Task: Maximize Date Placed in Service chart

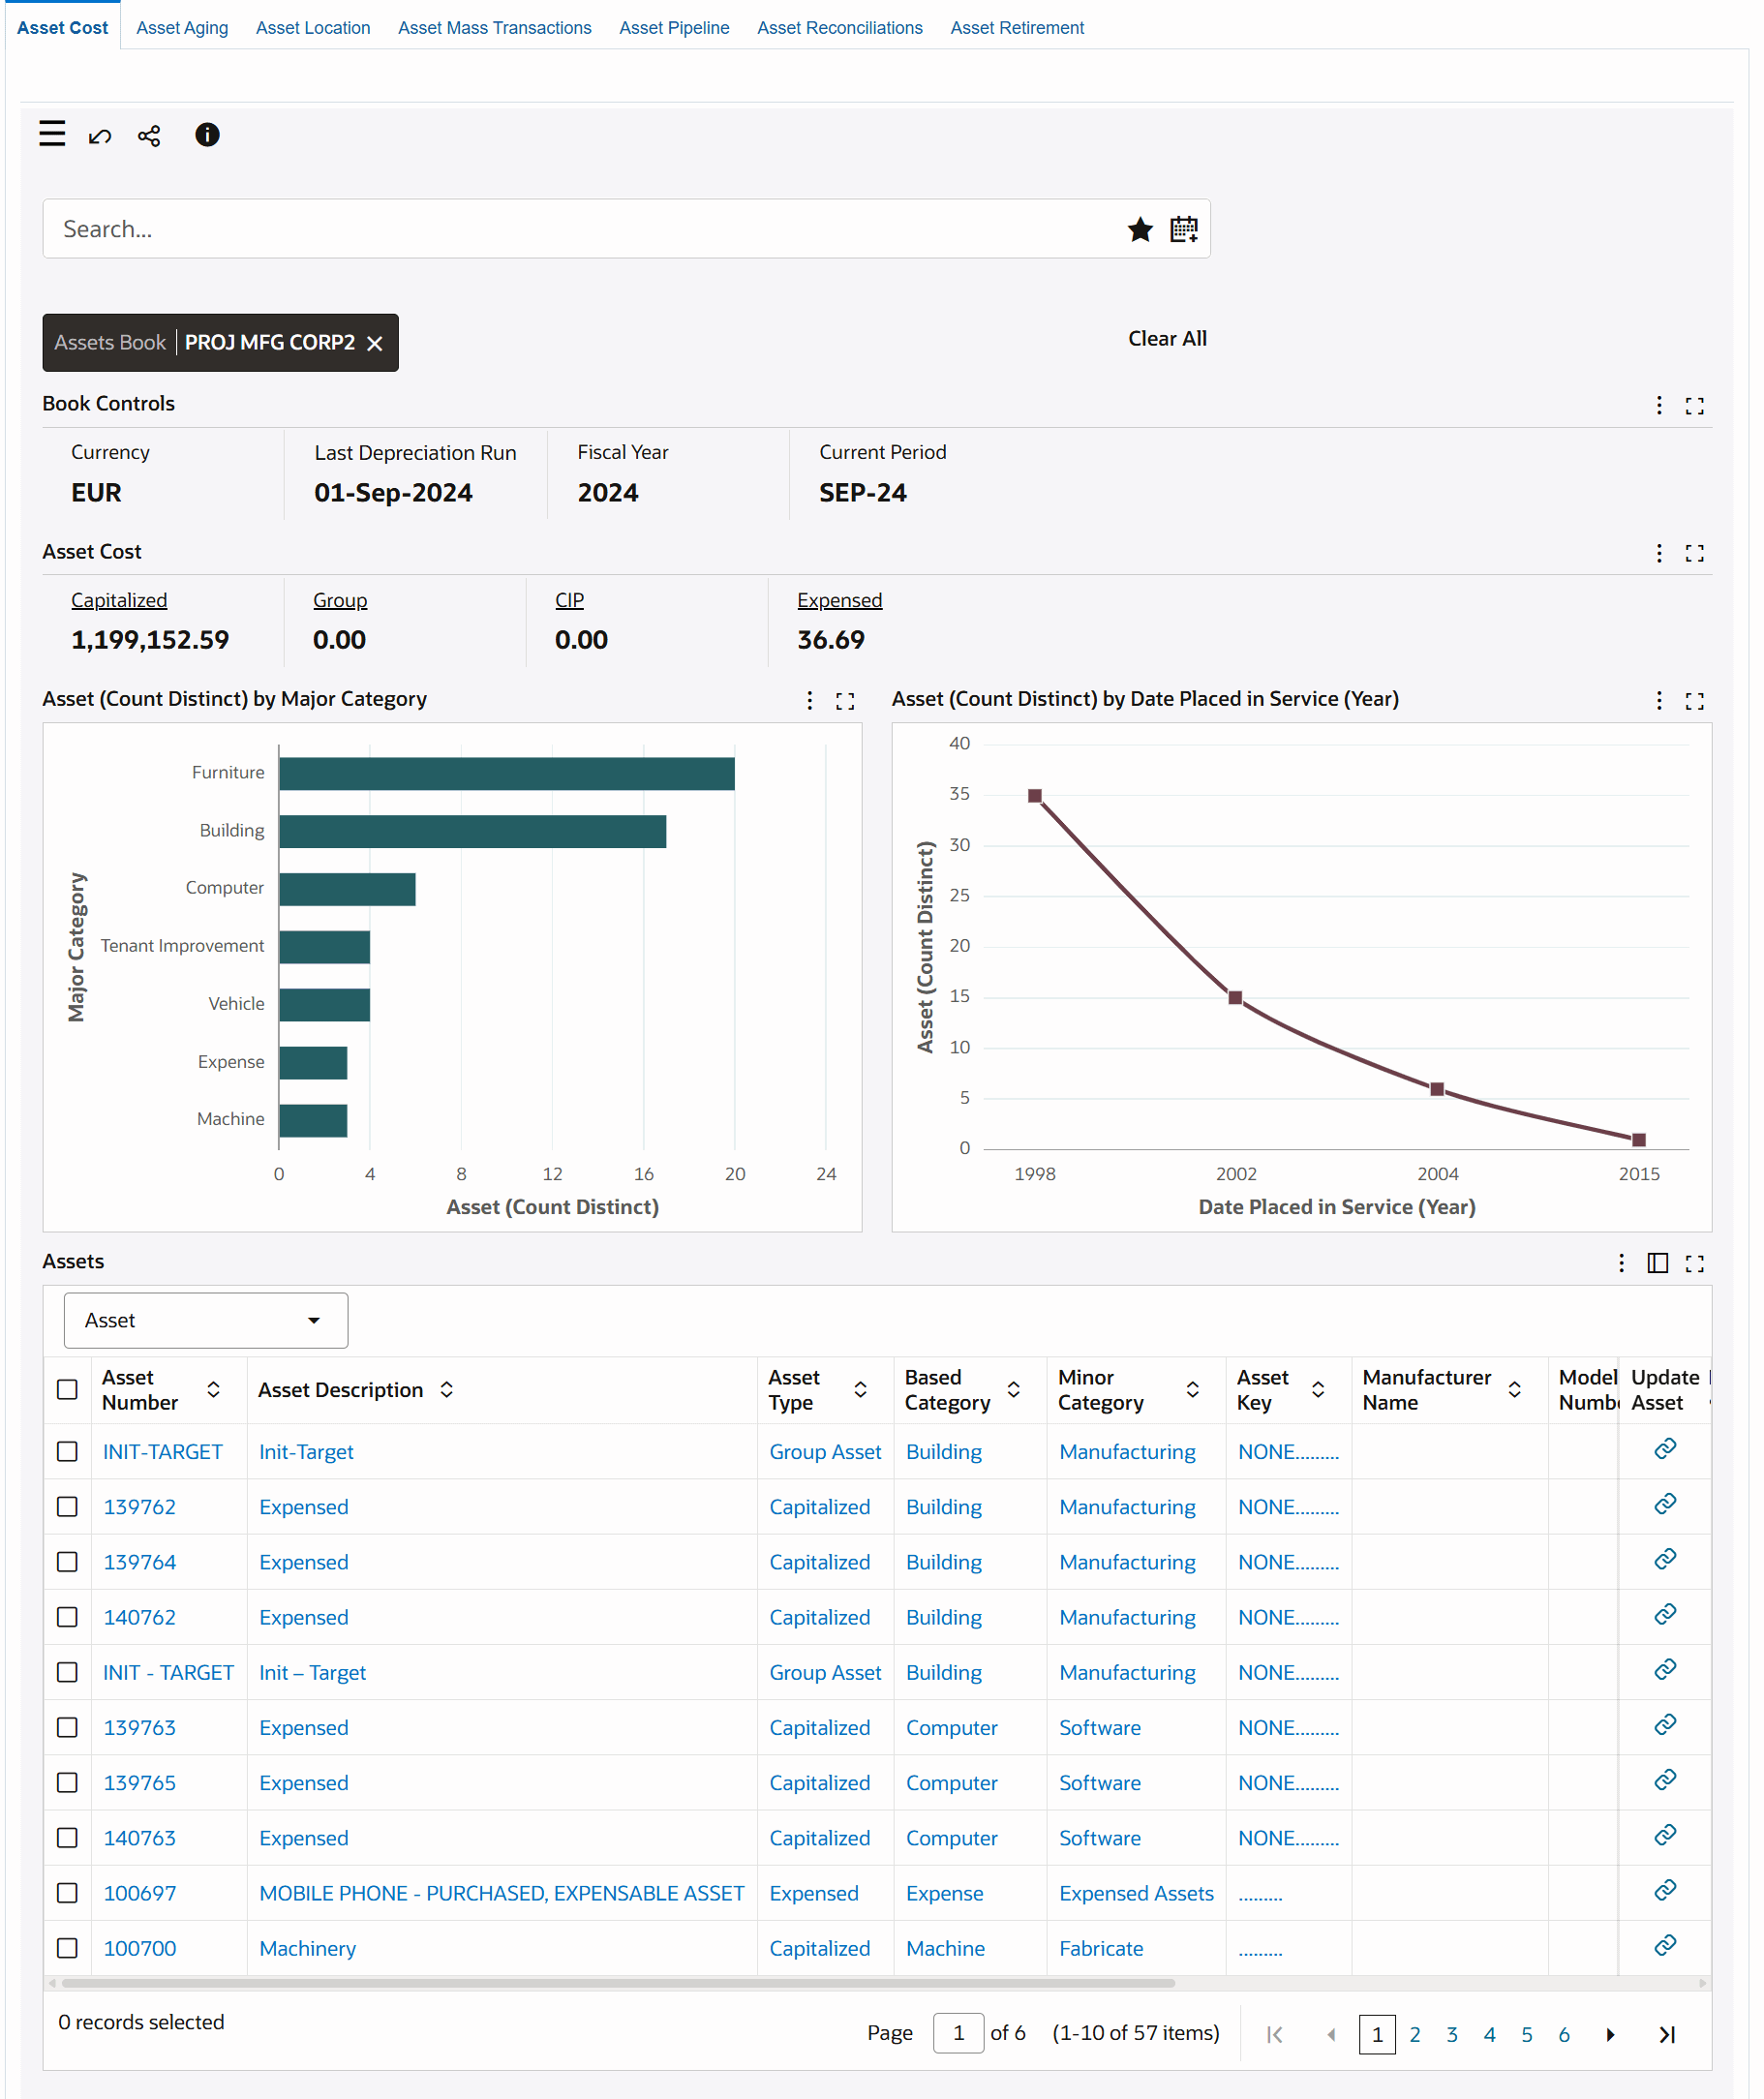Action: 1694,700
